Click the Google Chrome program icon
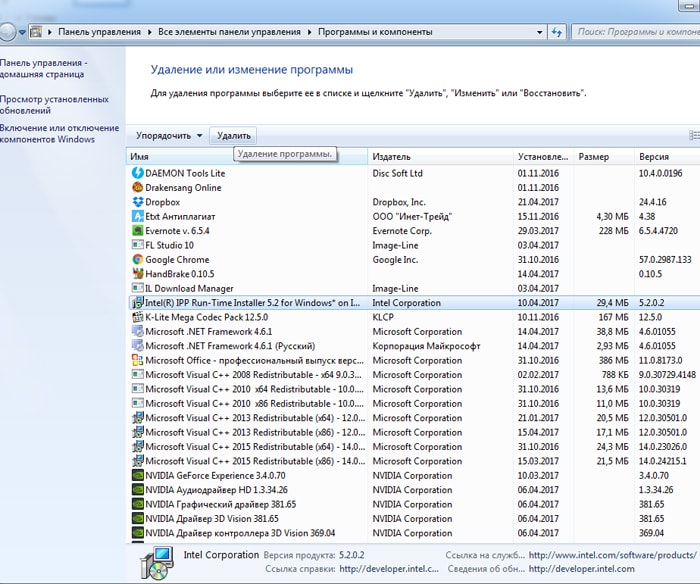 pyautogui.click(x=138, y=259)
